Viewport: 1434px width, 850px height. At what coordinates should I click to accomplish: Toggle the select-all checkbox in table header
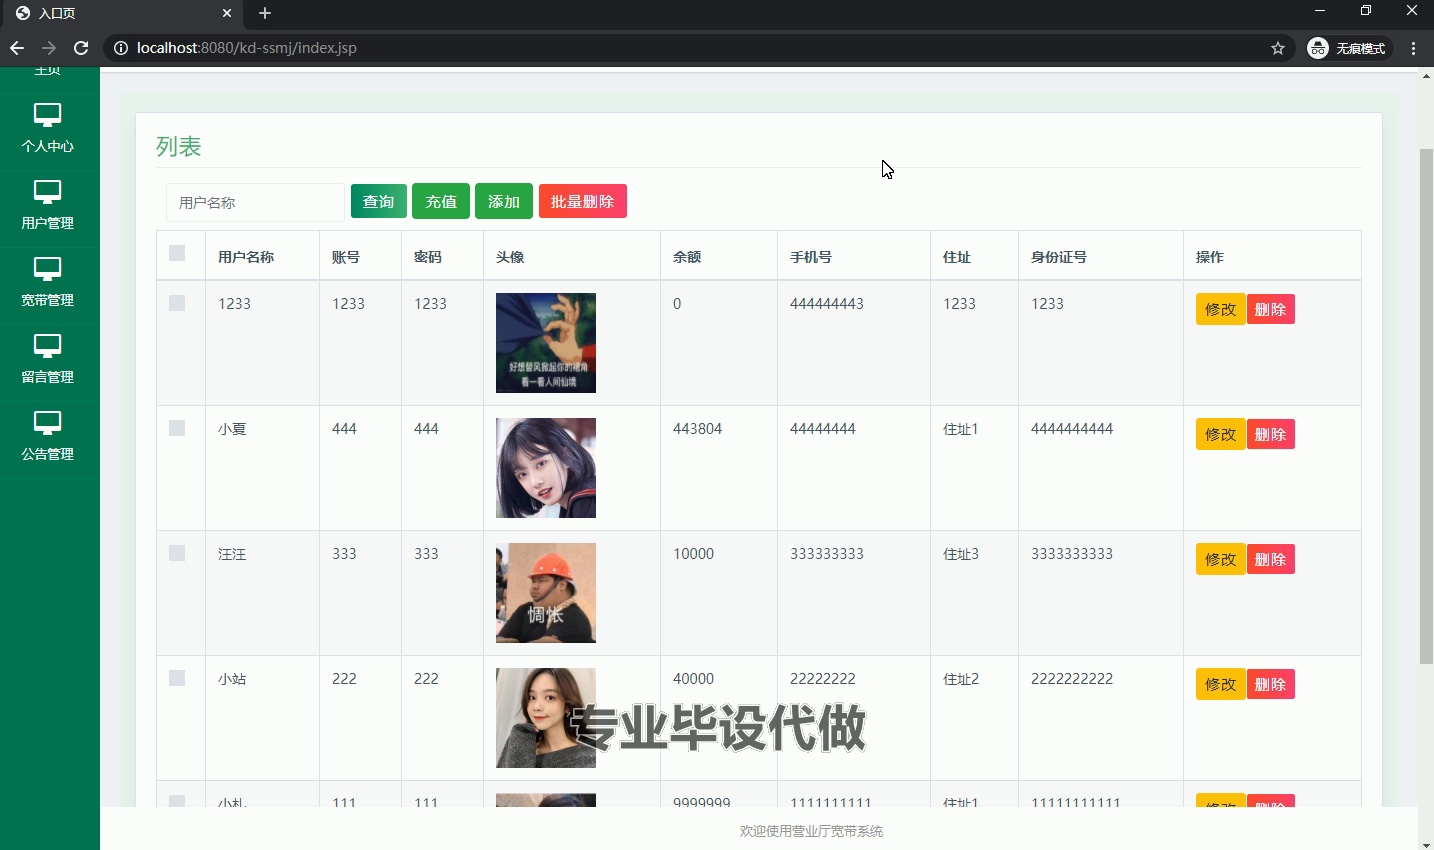177,253
